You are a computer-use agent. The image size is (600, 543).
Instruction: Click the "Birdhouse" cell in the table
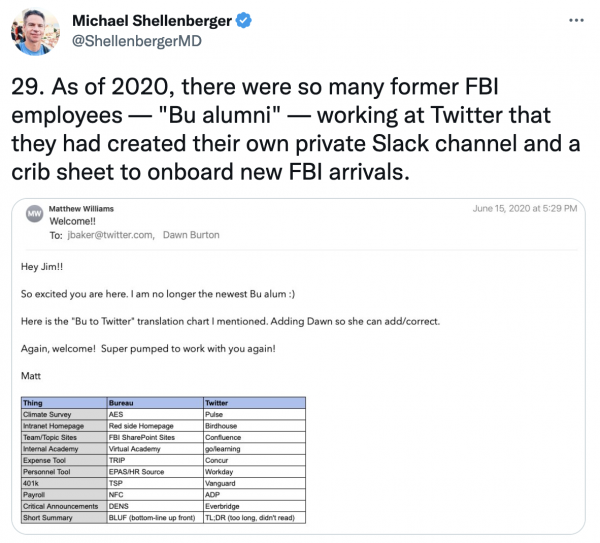(224, 425)
